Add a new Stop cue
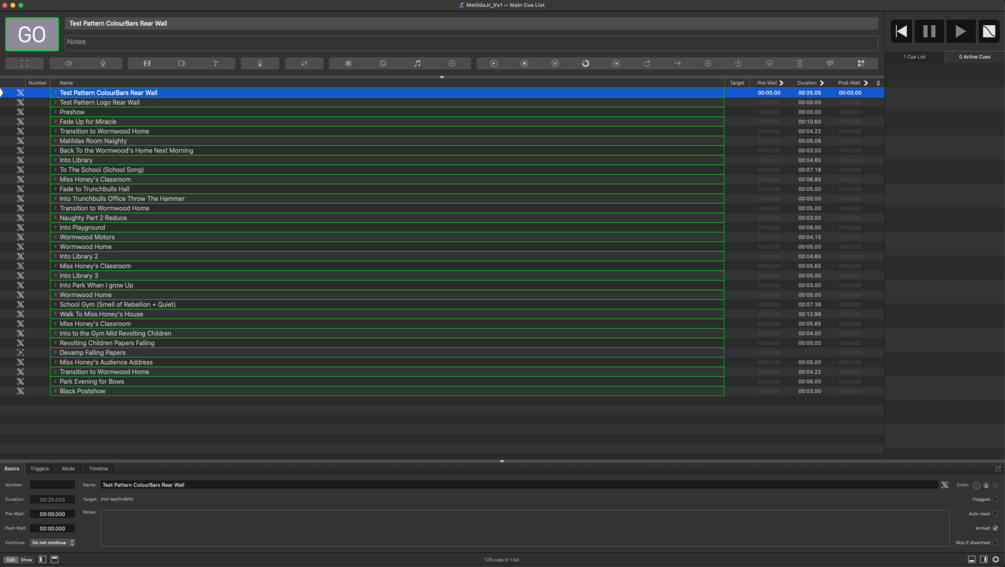 (x=524, y=63)
